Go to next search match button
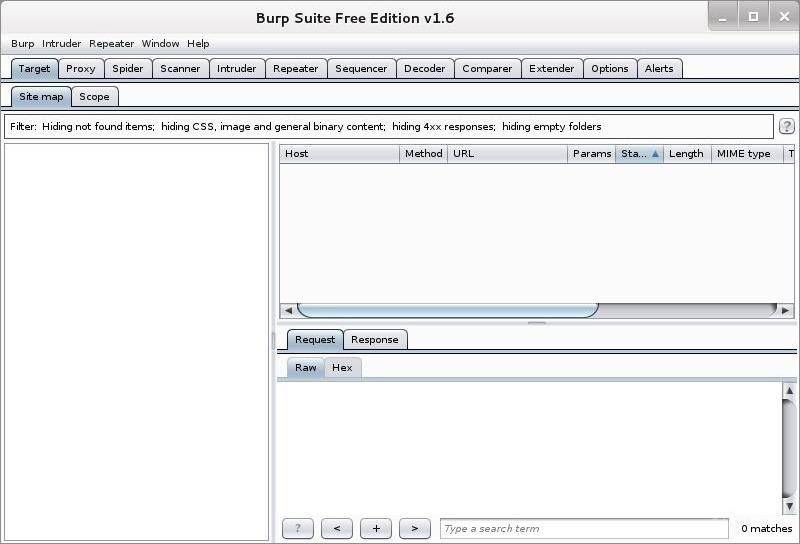 415,528
